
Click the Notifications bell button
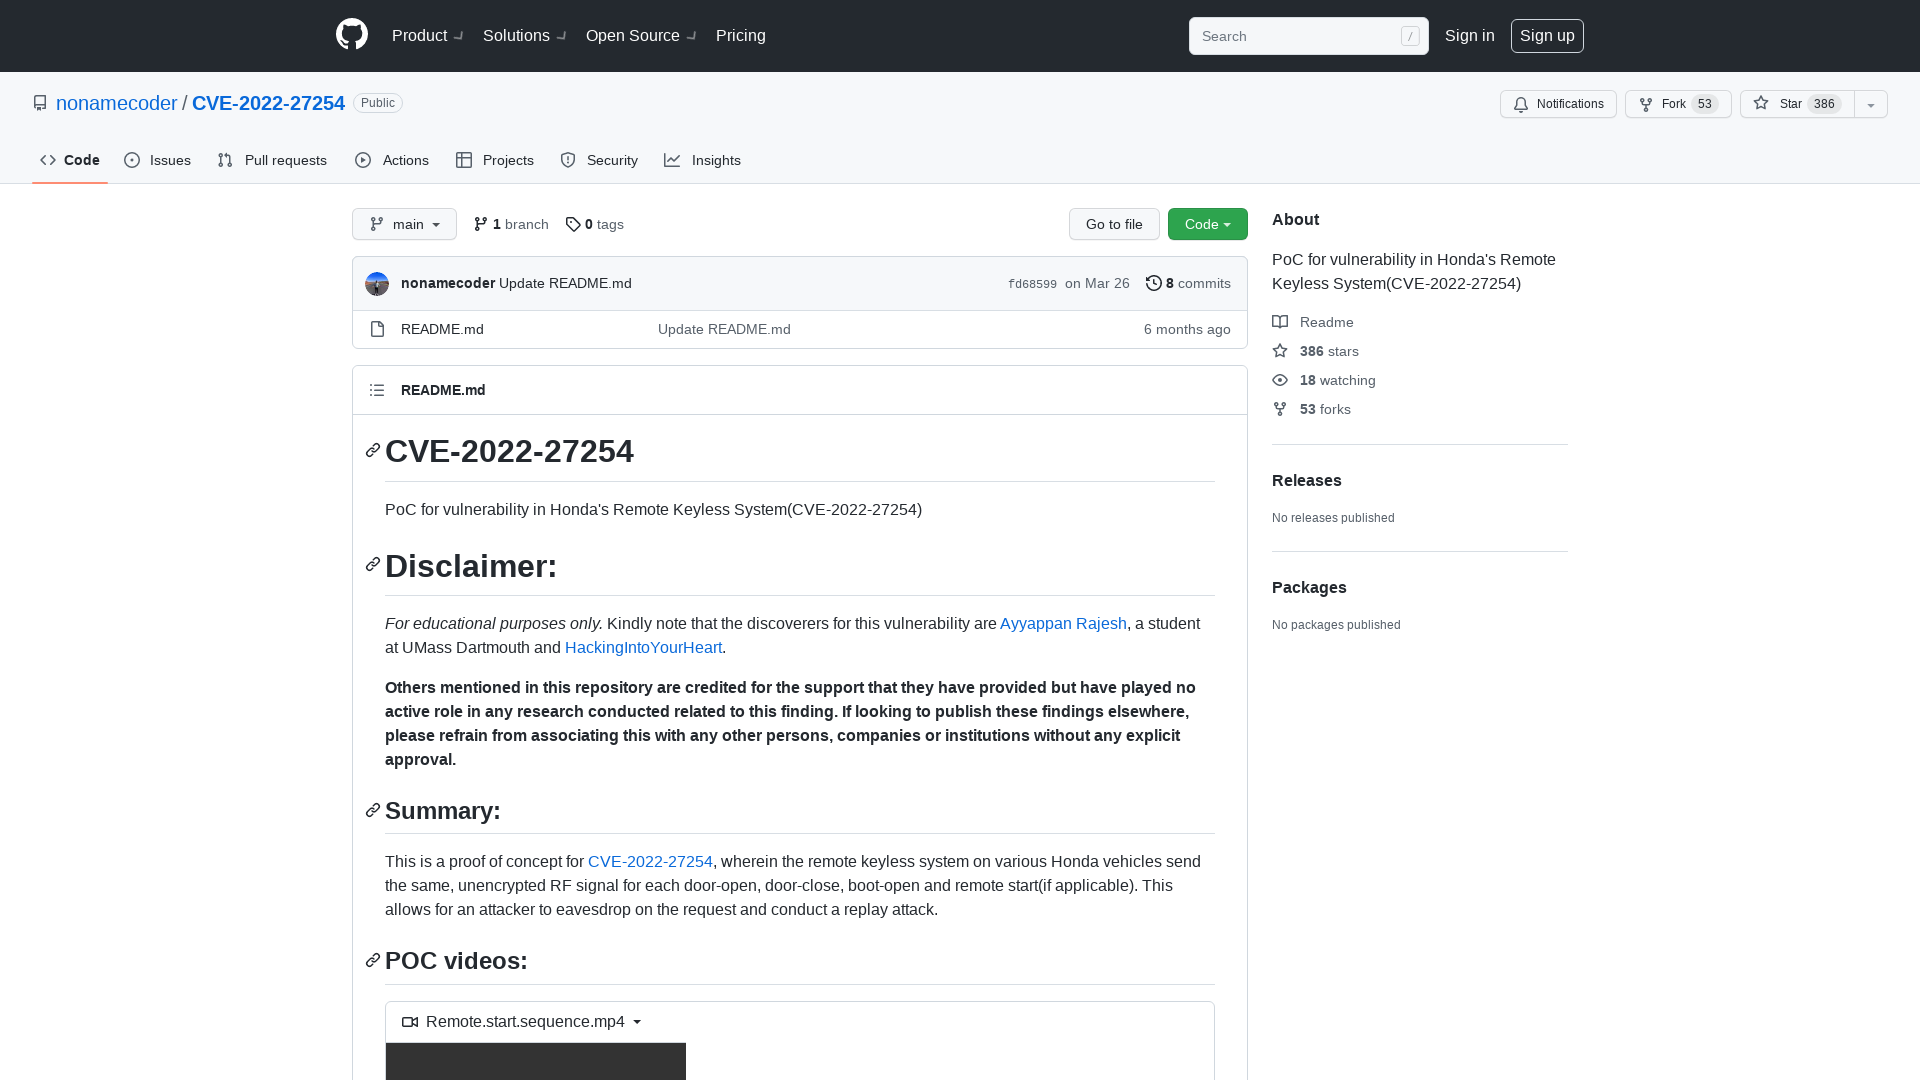click(1558, 104)
